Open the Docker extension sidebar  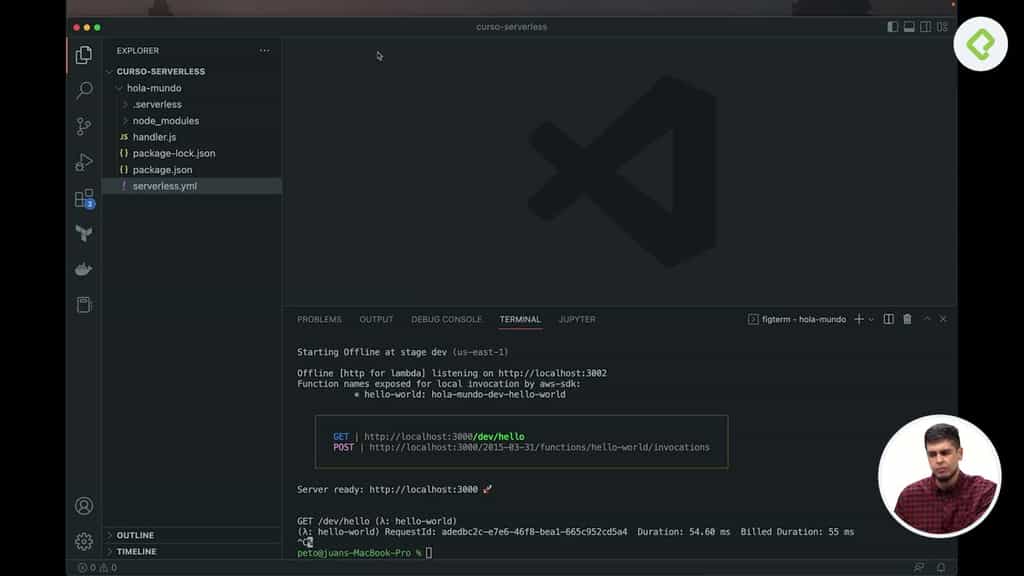pos(83,268)
